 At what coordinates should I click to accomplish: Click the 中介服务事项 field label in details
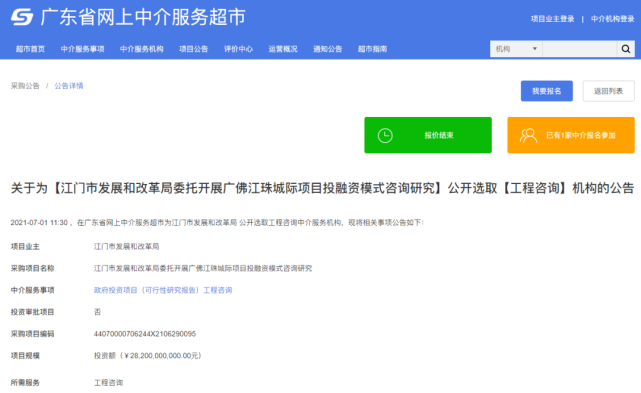32,290
